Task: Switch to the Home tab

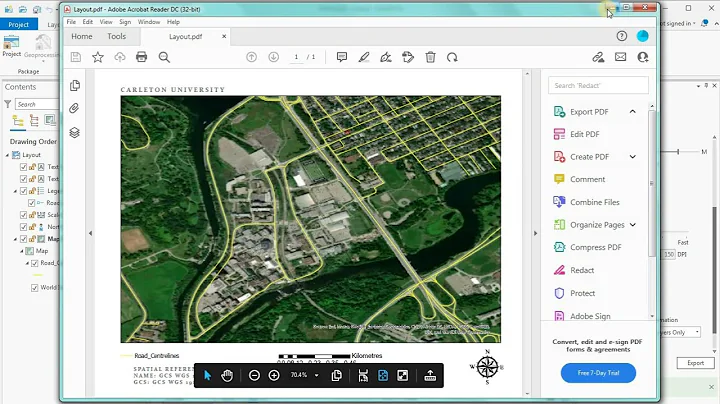Action: tap(82, 36)
